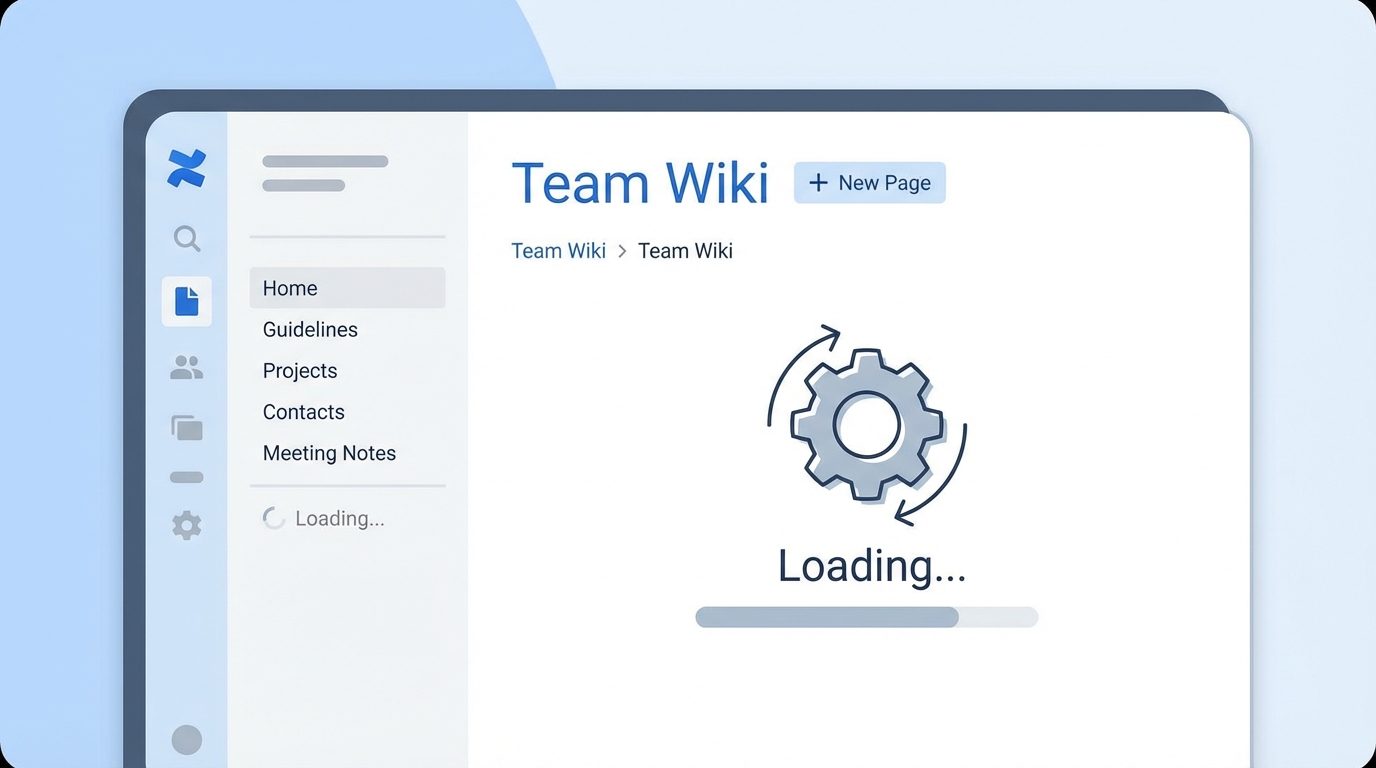Screen dimensions: 1376x768
Task: Open settings with the small gear icon
Action: click(x=186, y=525)
